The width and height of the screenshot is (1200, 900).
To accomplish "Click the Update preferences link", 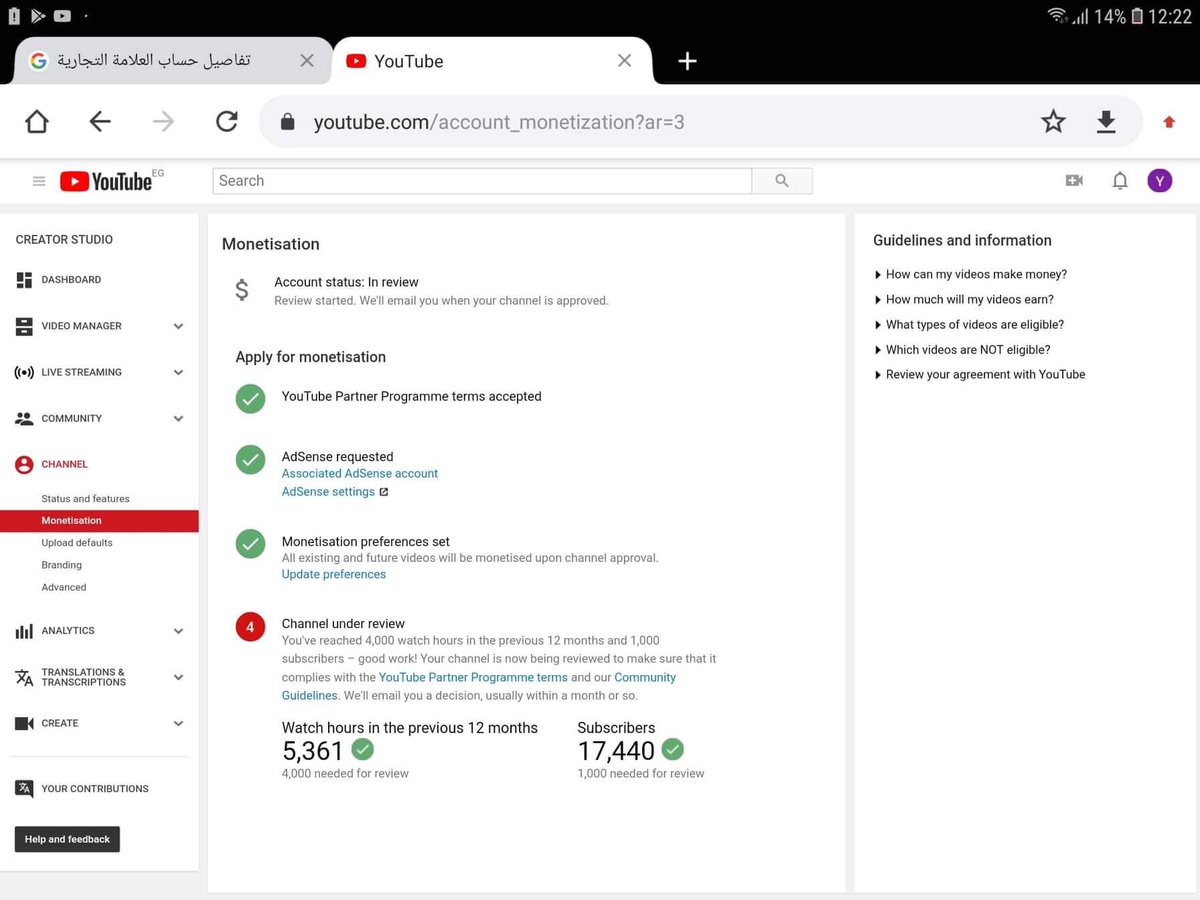I will pyautogui.click(x=334, y=575).
